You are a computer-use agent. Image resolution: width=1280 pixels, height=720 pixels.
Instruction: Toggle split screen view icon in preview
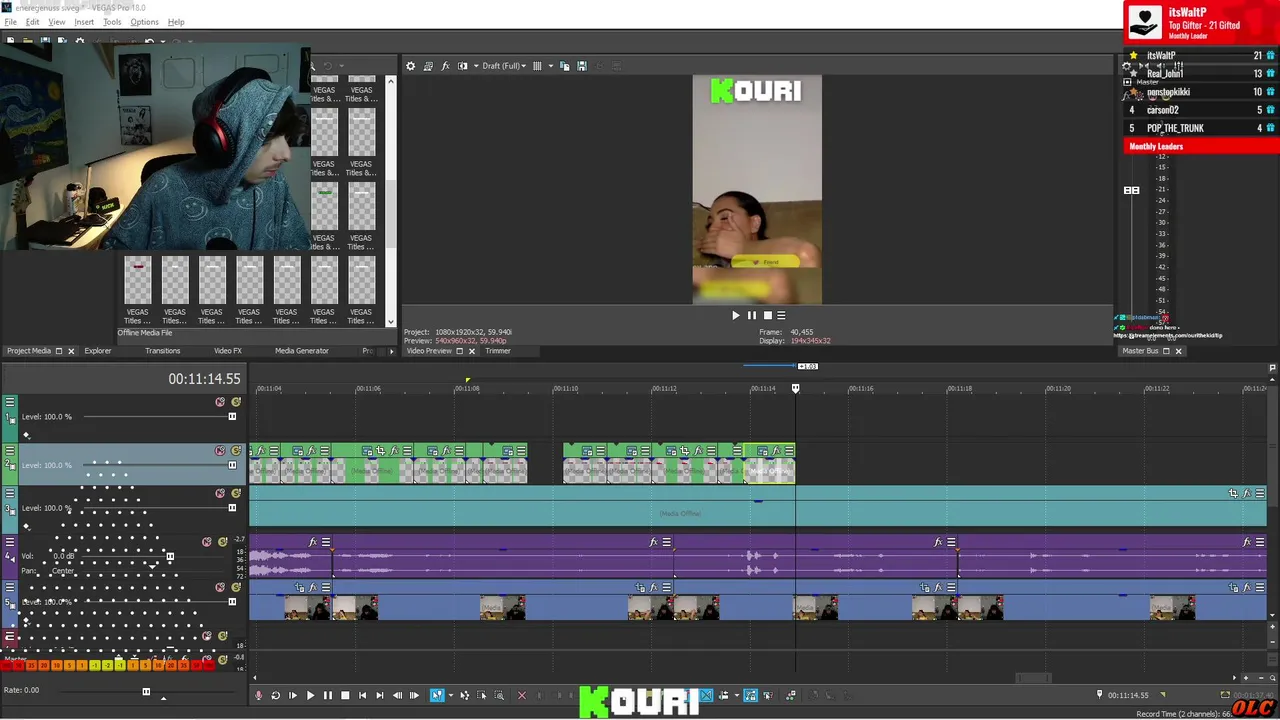point(462,66)
